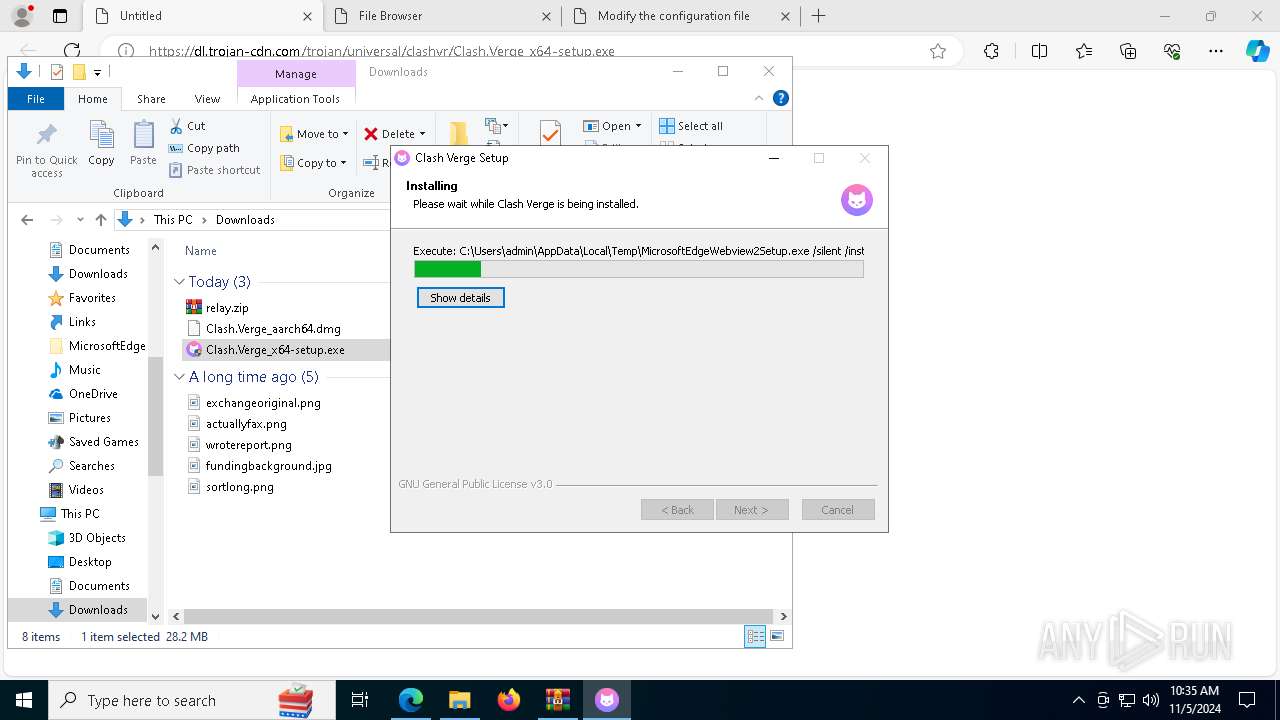Open the Move to dropdown
This screenshot has width=1280, height=720.
314,134
